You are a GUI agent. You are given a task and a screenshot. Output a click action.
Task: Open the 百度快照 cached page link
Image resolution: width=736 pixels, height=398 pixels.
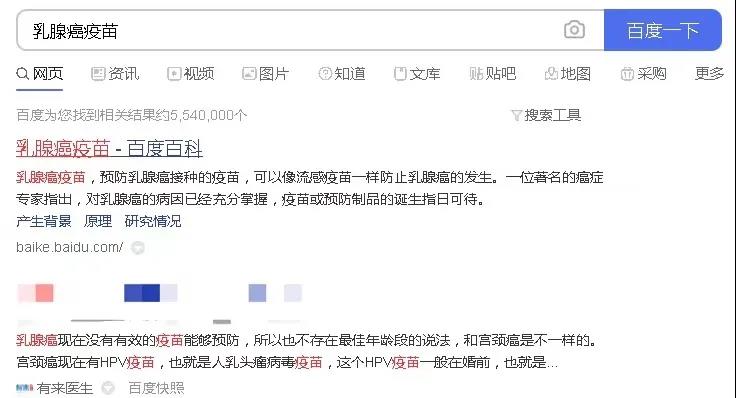point(156,388)
